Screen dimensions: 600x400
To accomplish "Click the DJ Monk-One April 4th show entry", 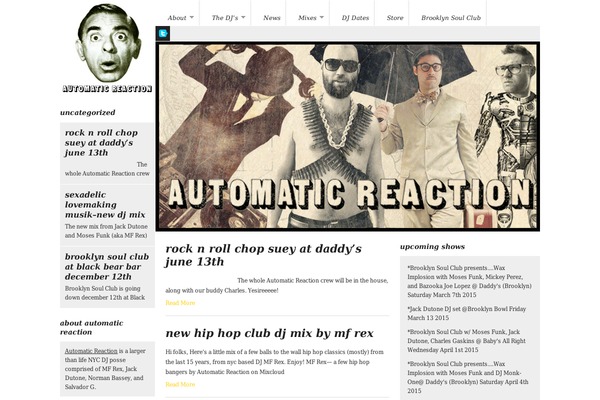I will click(468, 377).
